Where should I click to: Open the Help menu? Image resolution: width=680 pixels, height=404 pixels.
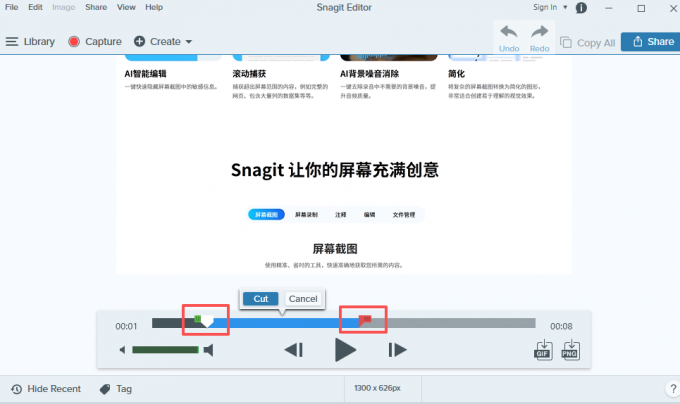click(x=154, y=7)
